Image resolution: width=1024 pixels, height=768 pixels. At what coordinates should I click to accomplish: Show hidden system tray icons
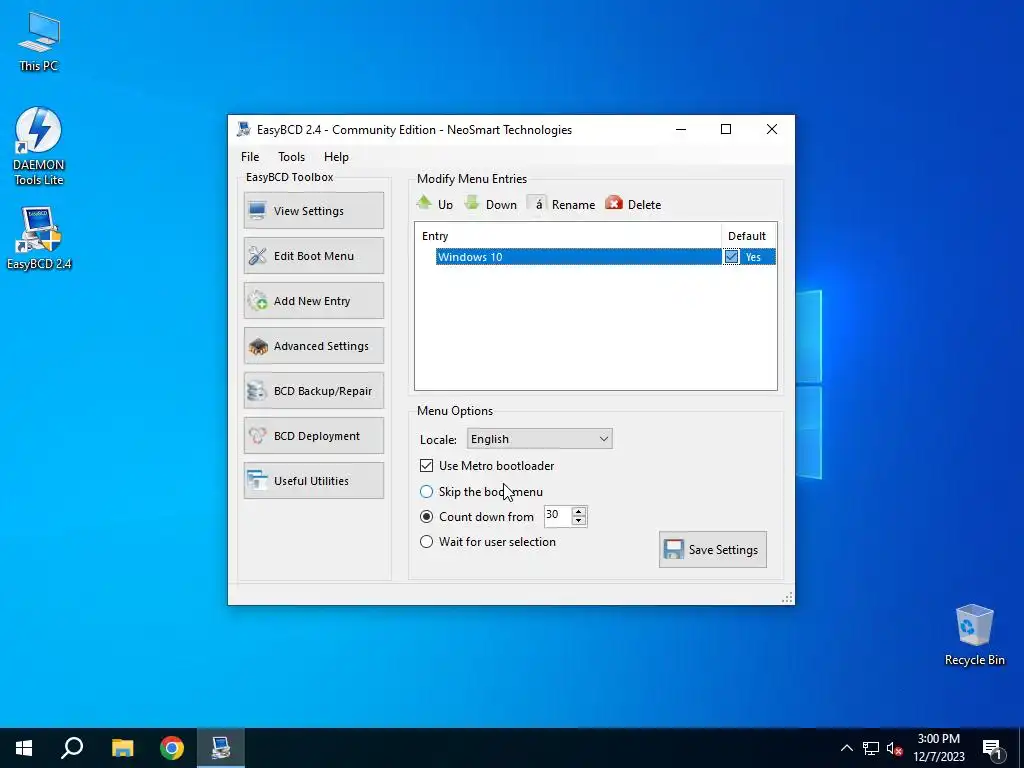click(x=846, y=748)
